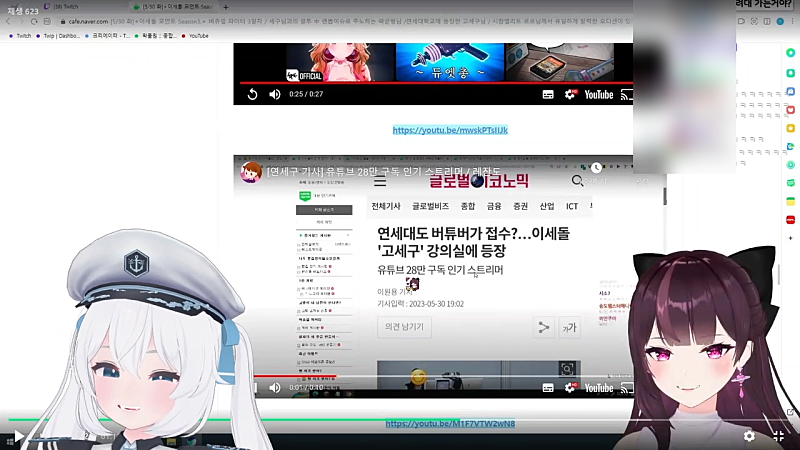Click the 글로벌비즈 menu item

click(430, 206)
